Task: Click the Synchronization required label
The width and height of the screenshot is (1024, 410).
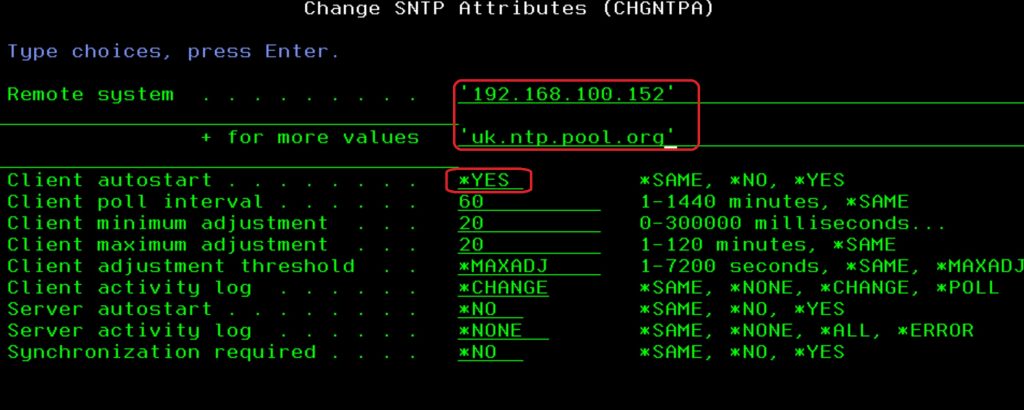Action: (x=161, y=353)
